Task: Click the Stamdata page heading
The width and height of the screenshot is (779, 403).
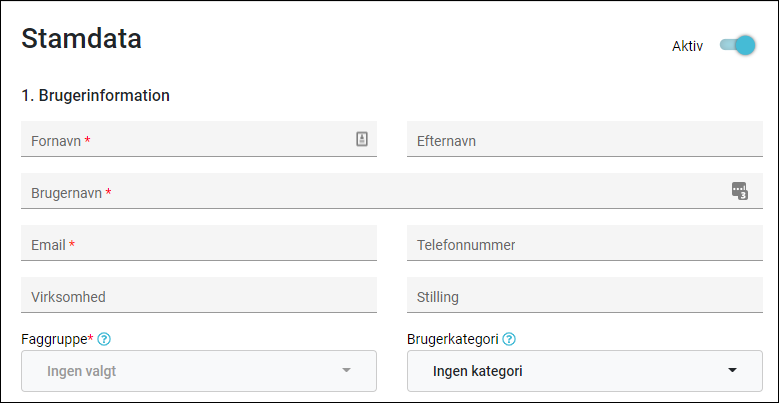Action: [x=81, y=39]
